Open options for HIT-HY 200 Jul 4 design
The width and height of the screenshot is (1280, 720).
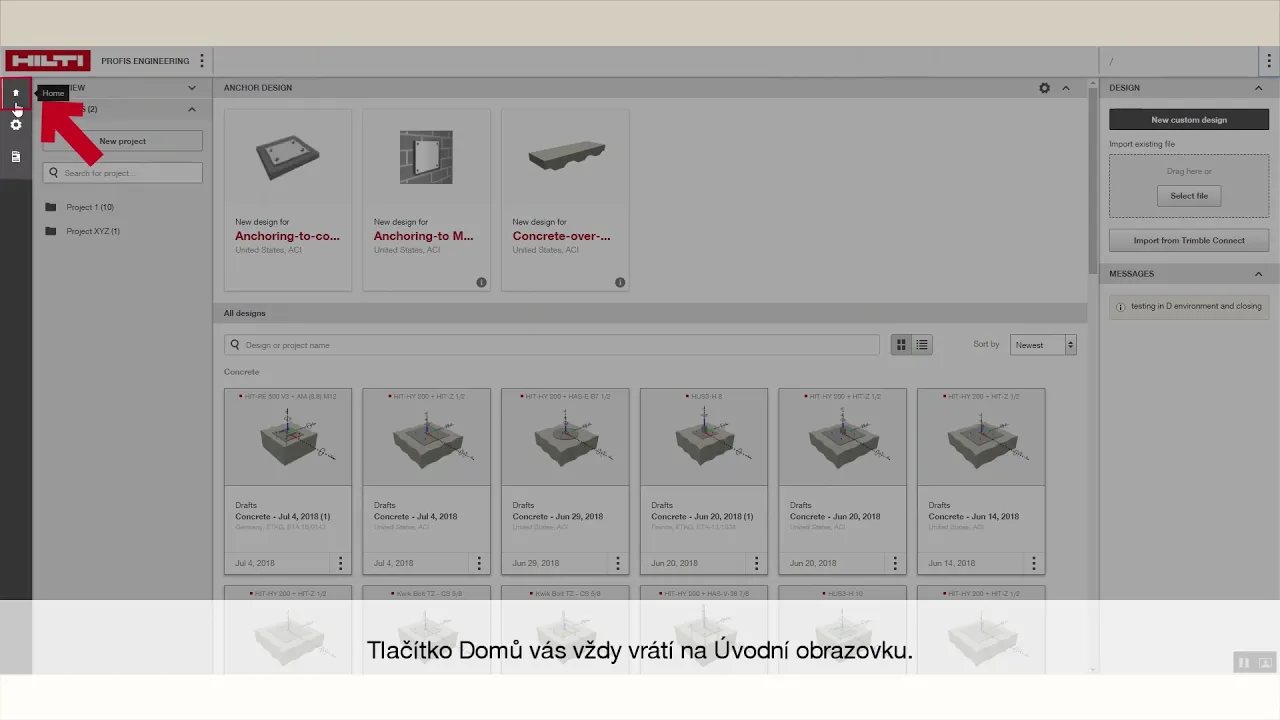coord(479,563)
